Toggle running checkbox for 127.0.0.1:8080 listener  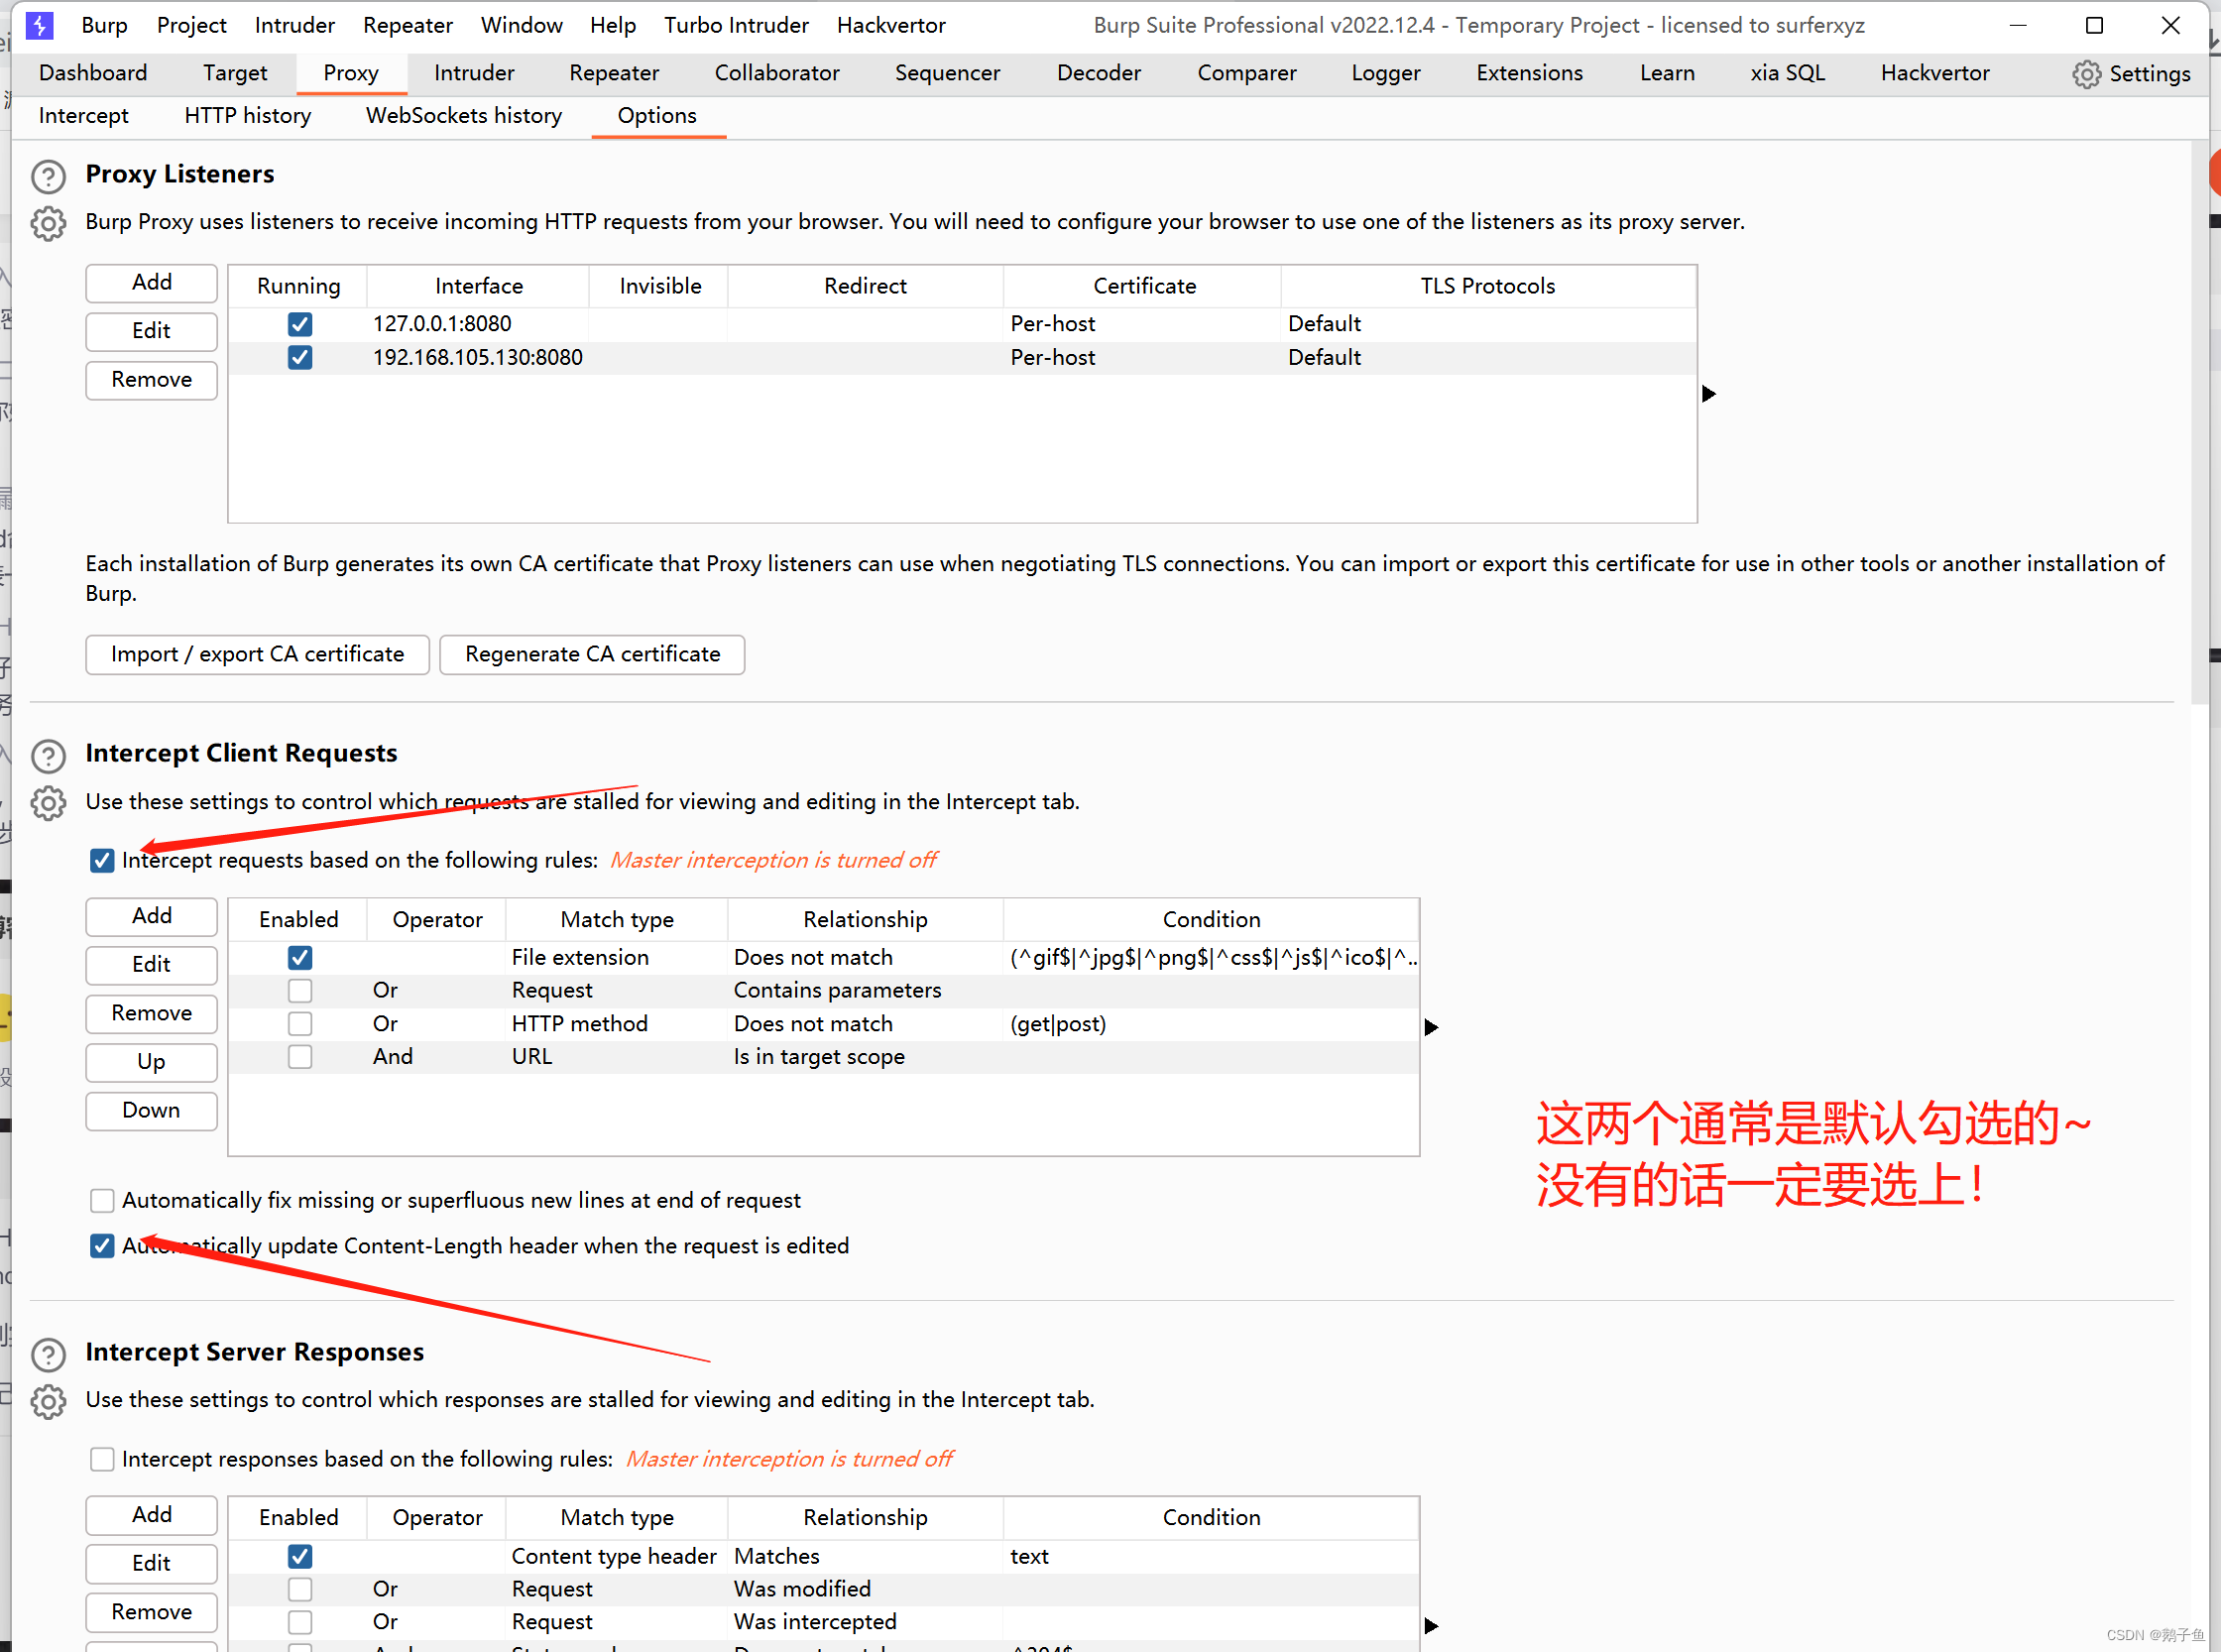[x=300, y=324]
